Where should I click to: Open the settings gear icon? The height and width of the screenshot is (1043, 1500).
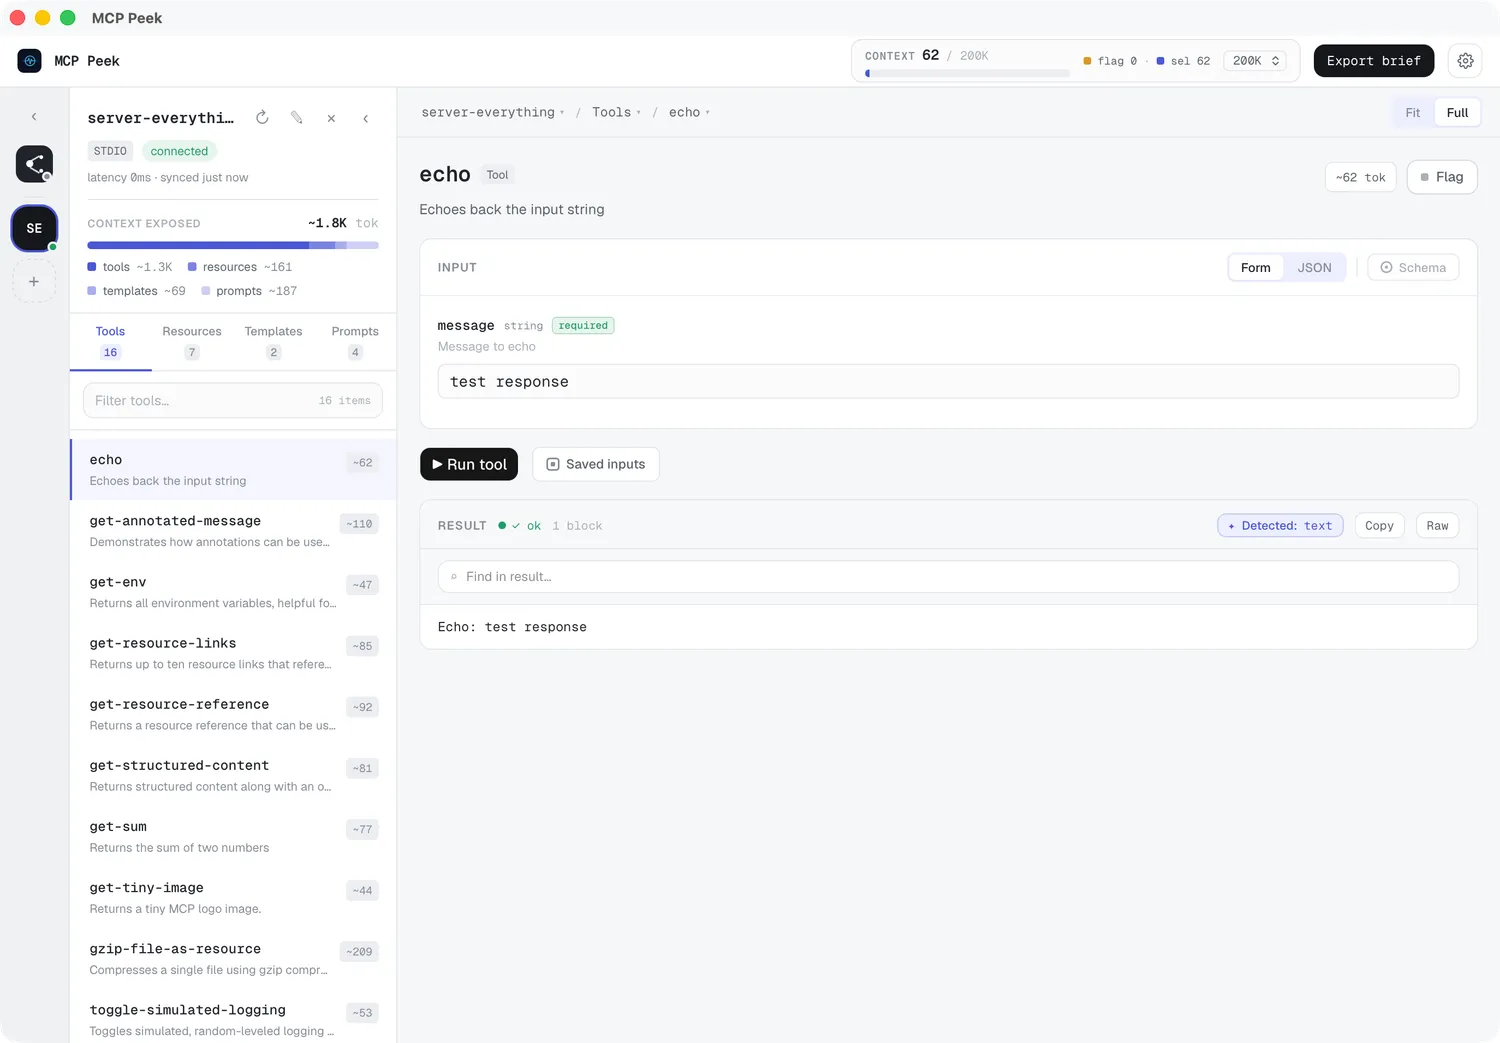pos(1465,61)
